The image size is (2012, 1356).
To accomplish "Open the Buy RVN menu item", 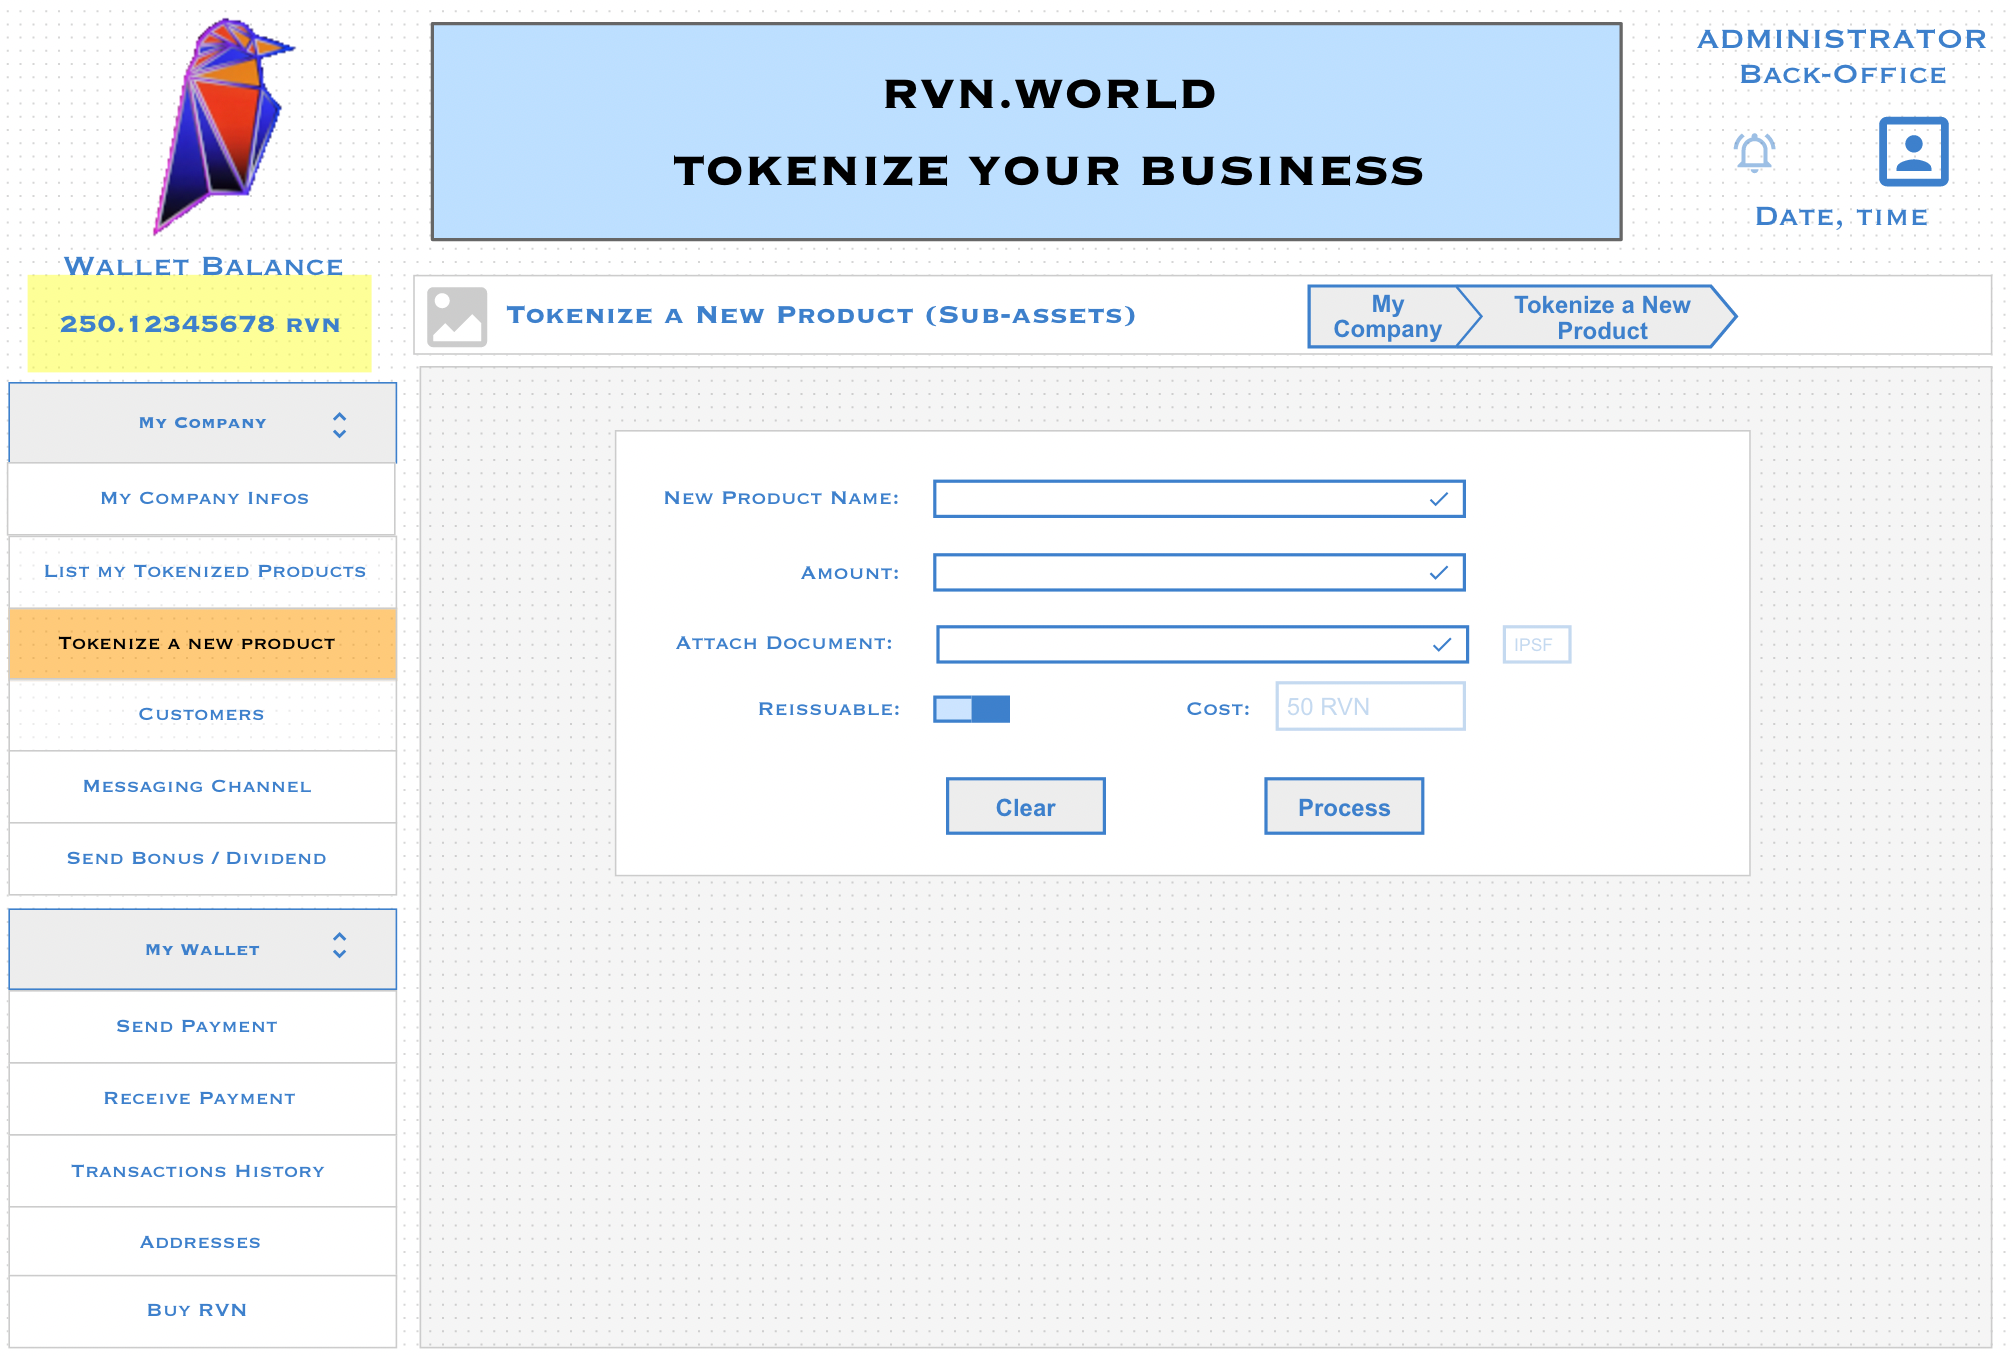I will click(x=197, y=1310).
